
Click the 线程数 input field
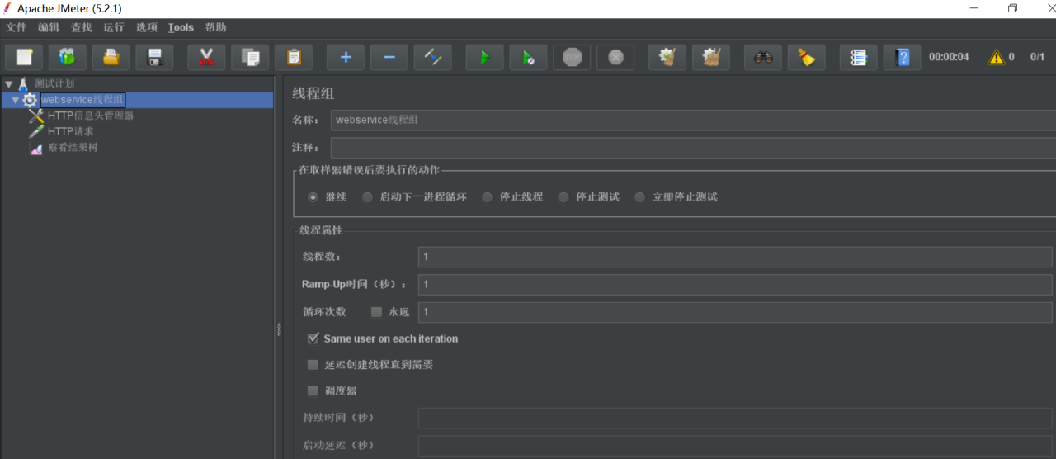click(x=735, y=257)
